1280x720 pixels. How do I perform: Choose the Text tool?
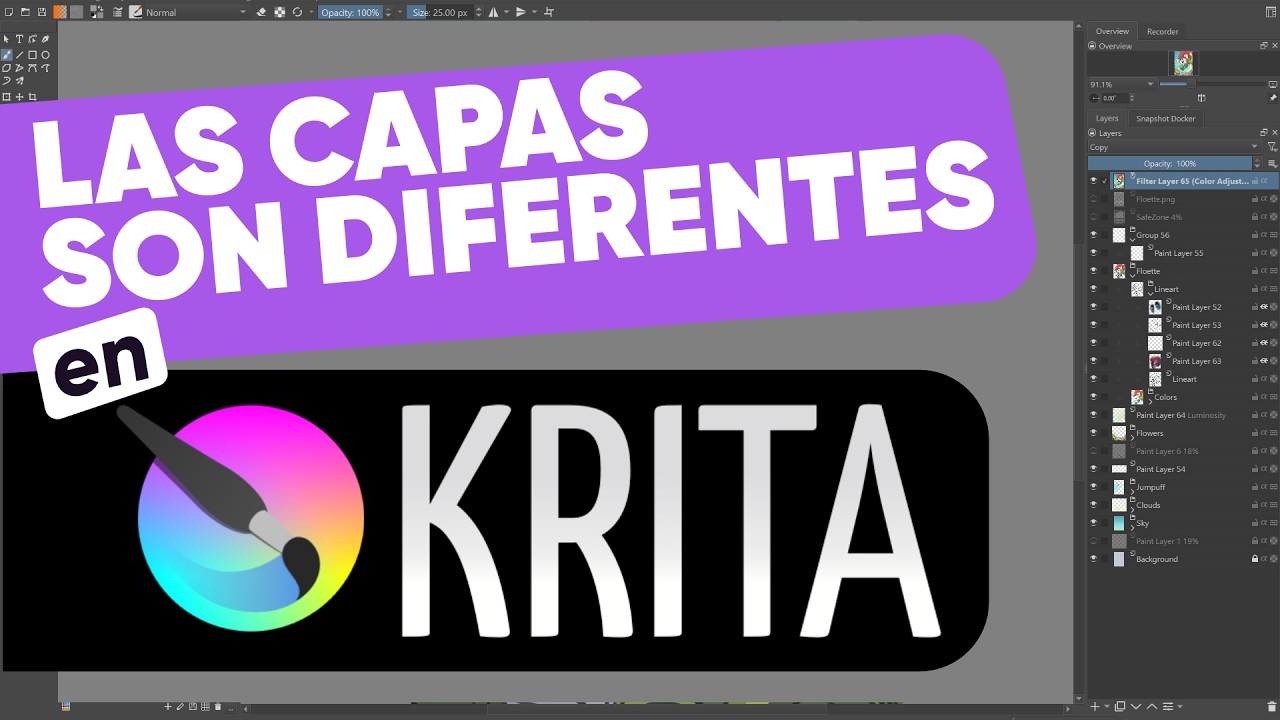(19, 39)
